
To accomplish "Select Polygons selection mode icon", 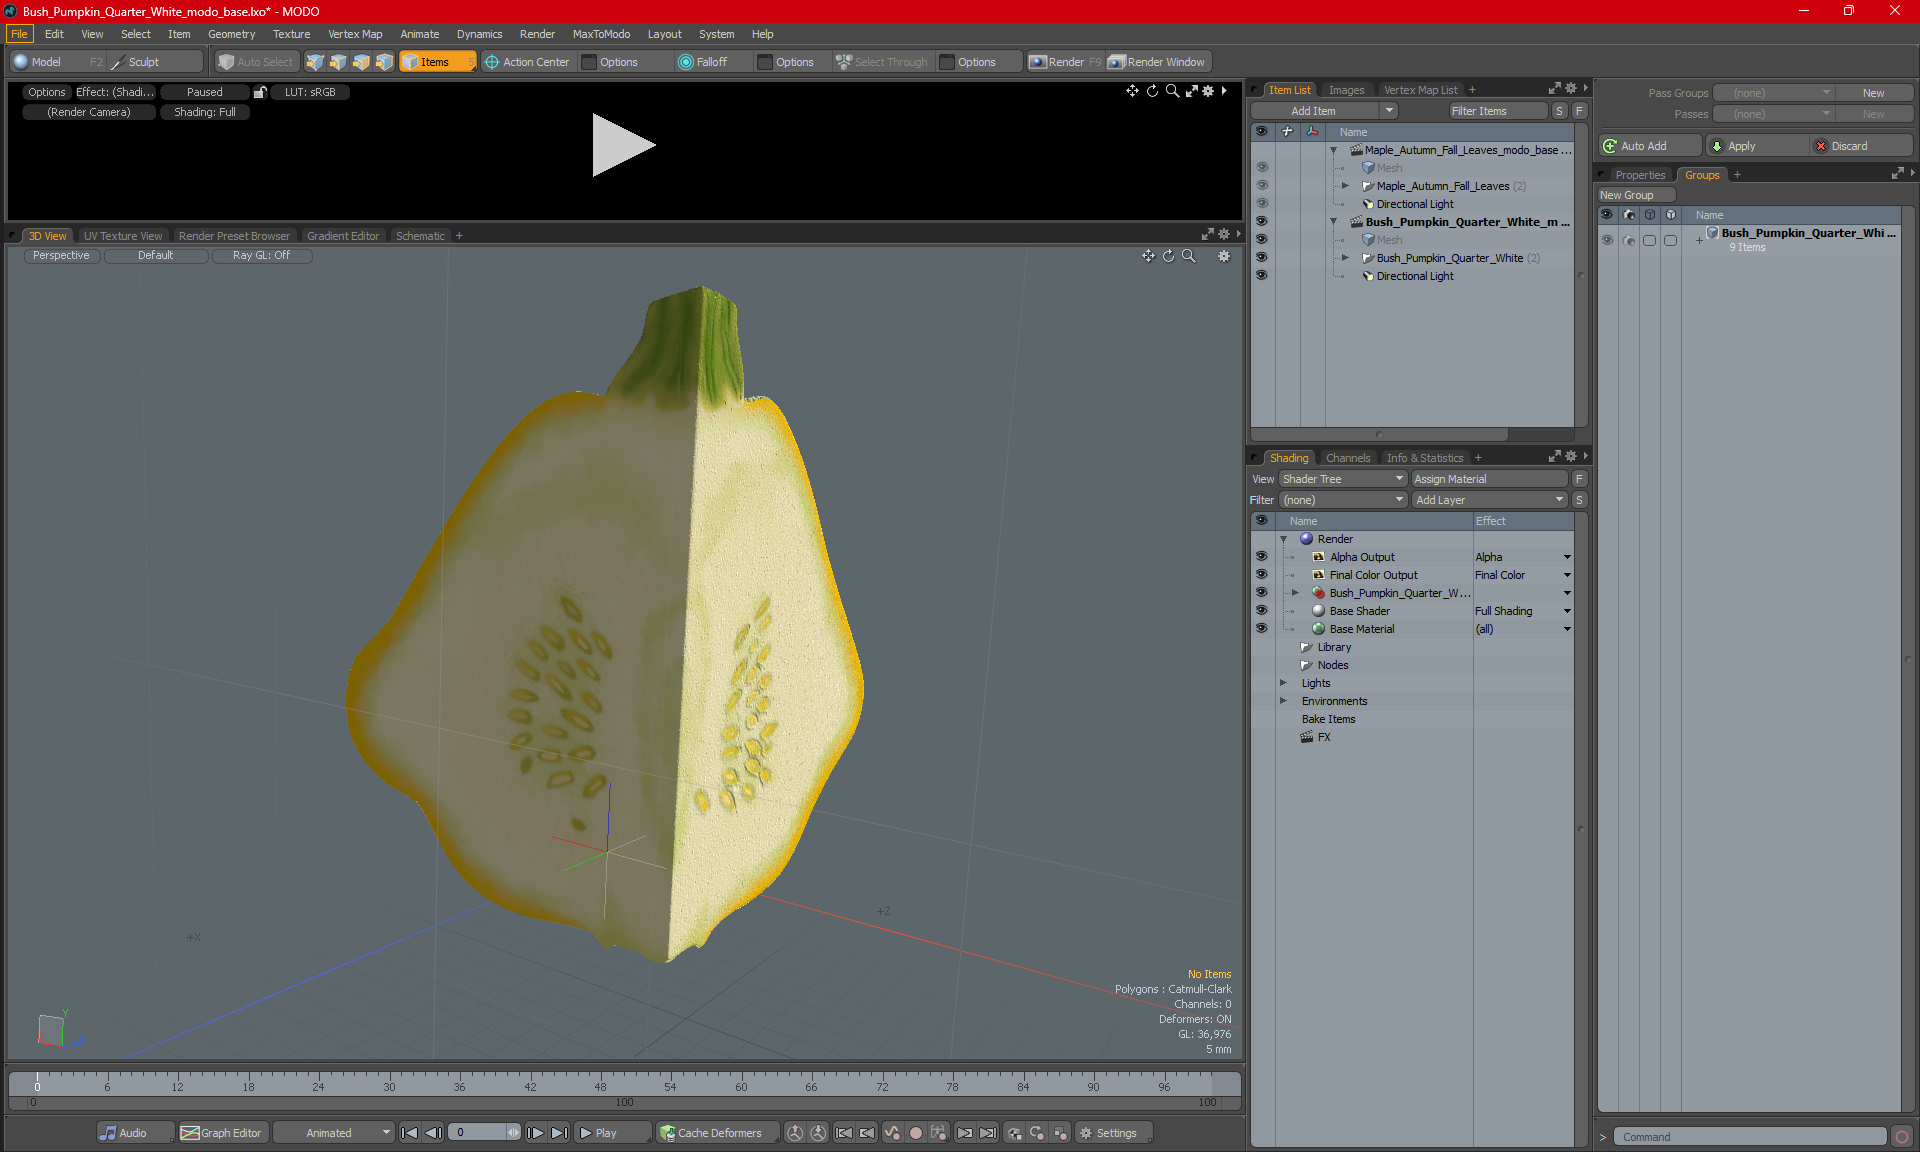I will coord(361,62).
